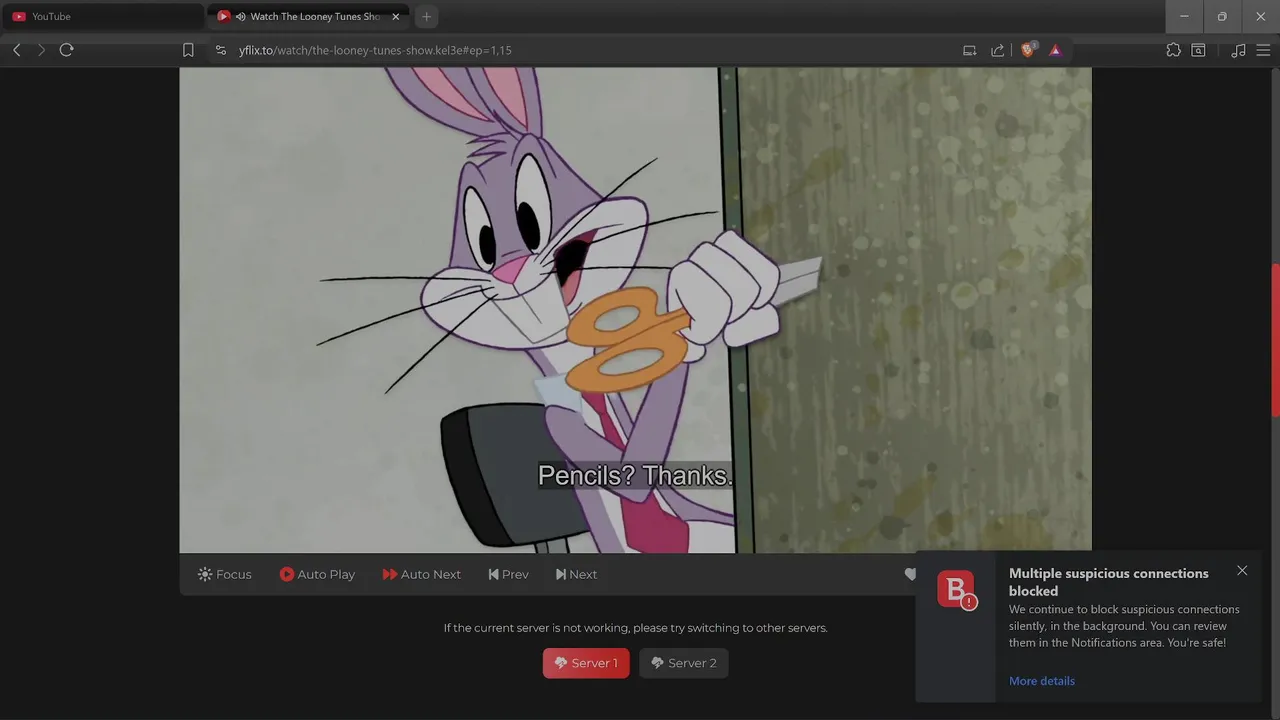Screen dimensions: 1280x720
Task: Click the 'If the current server is not working' message
Action: [x=636, y=628]
